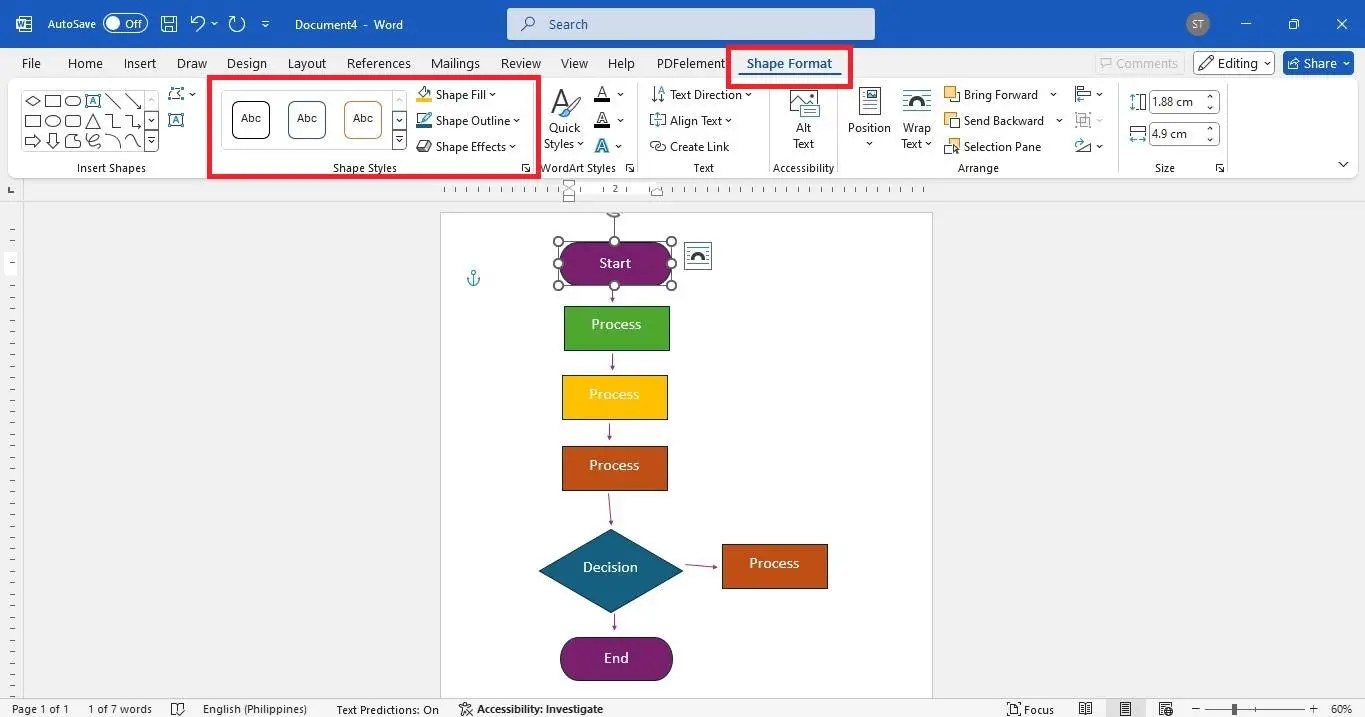Switch to the Review tab
Viewport: 1365px width, 717px height.
click(x=521, y=63)
